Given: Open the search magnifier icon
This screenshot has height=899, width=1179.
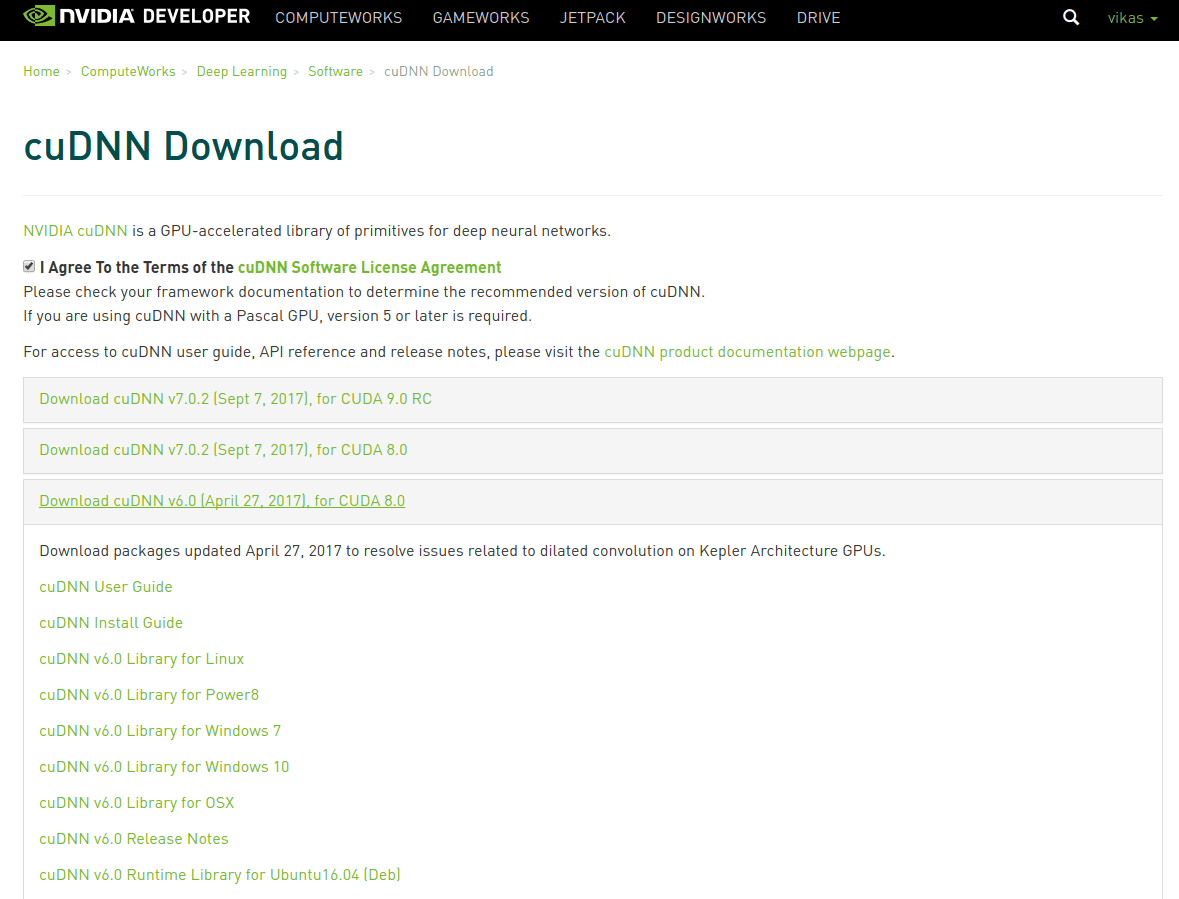Looking at the screenshot, I should click(1071, 17).
